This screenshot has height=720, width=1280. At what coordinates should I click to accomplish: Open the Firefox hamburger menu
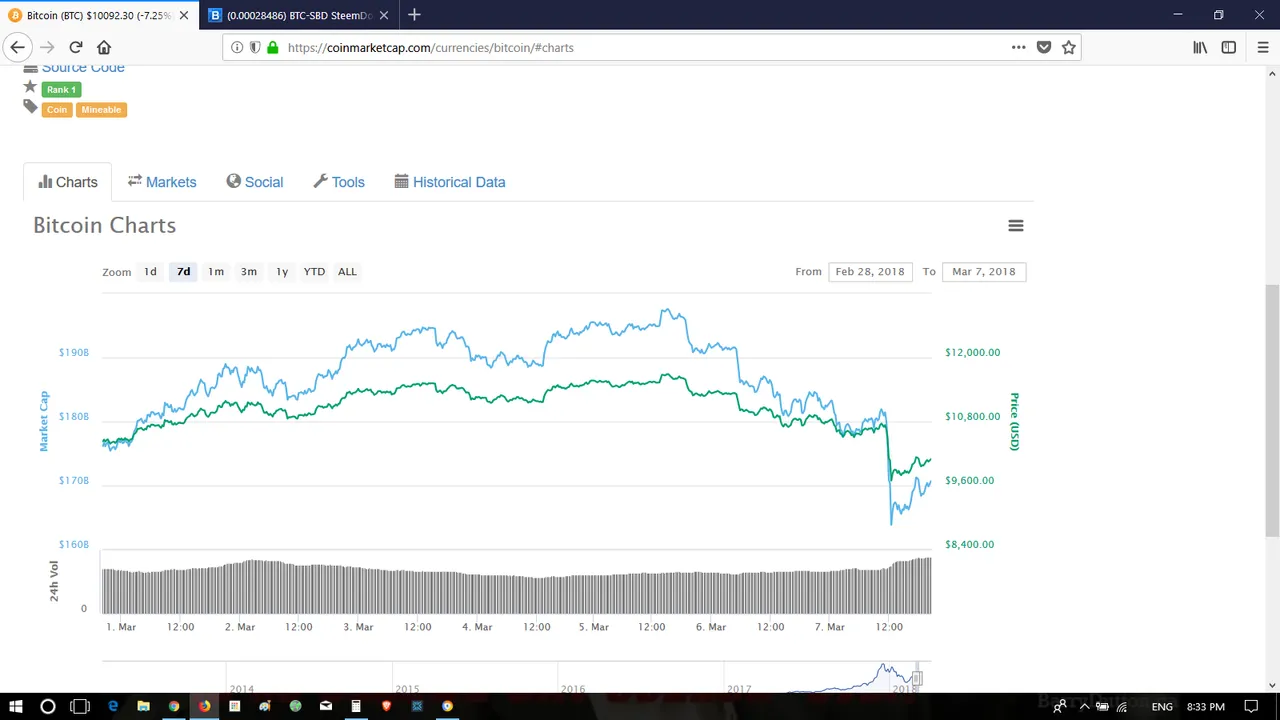[x=1263, y=47]
